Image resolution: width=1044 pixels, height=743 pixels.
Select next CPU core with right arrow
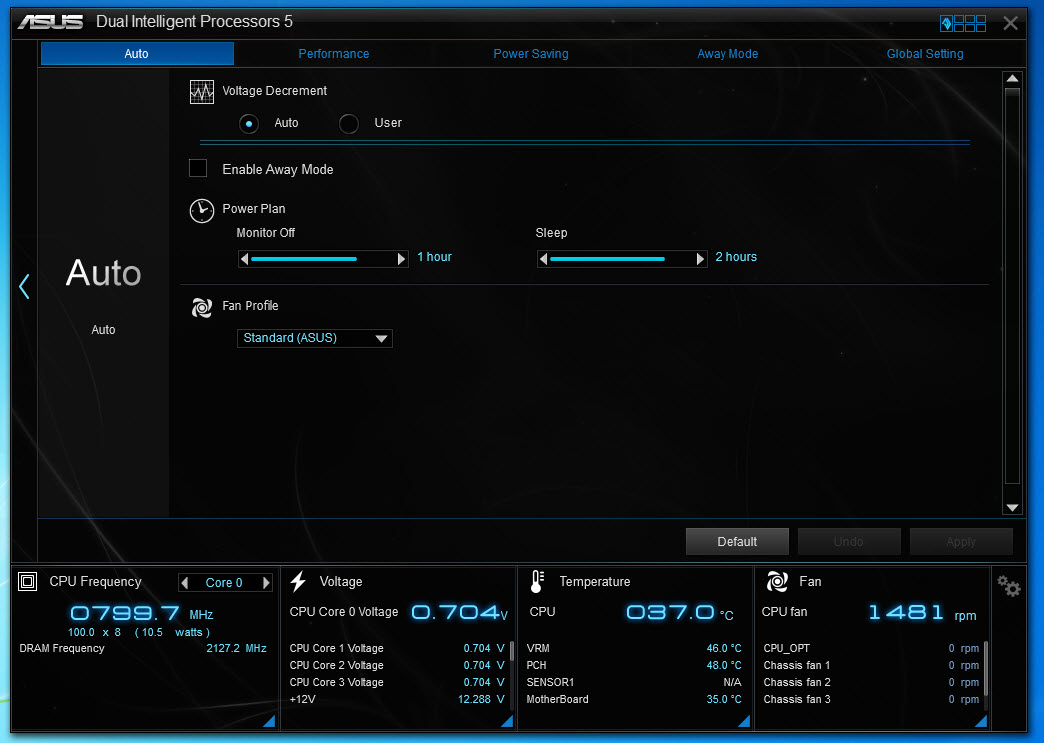pyautogui.click(x=266, y=583)
